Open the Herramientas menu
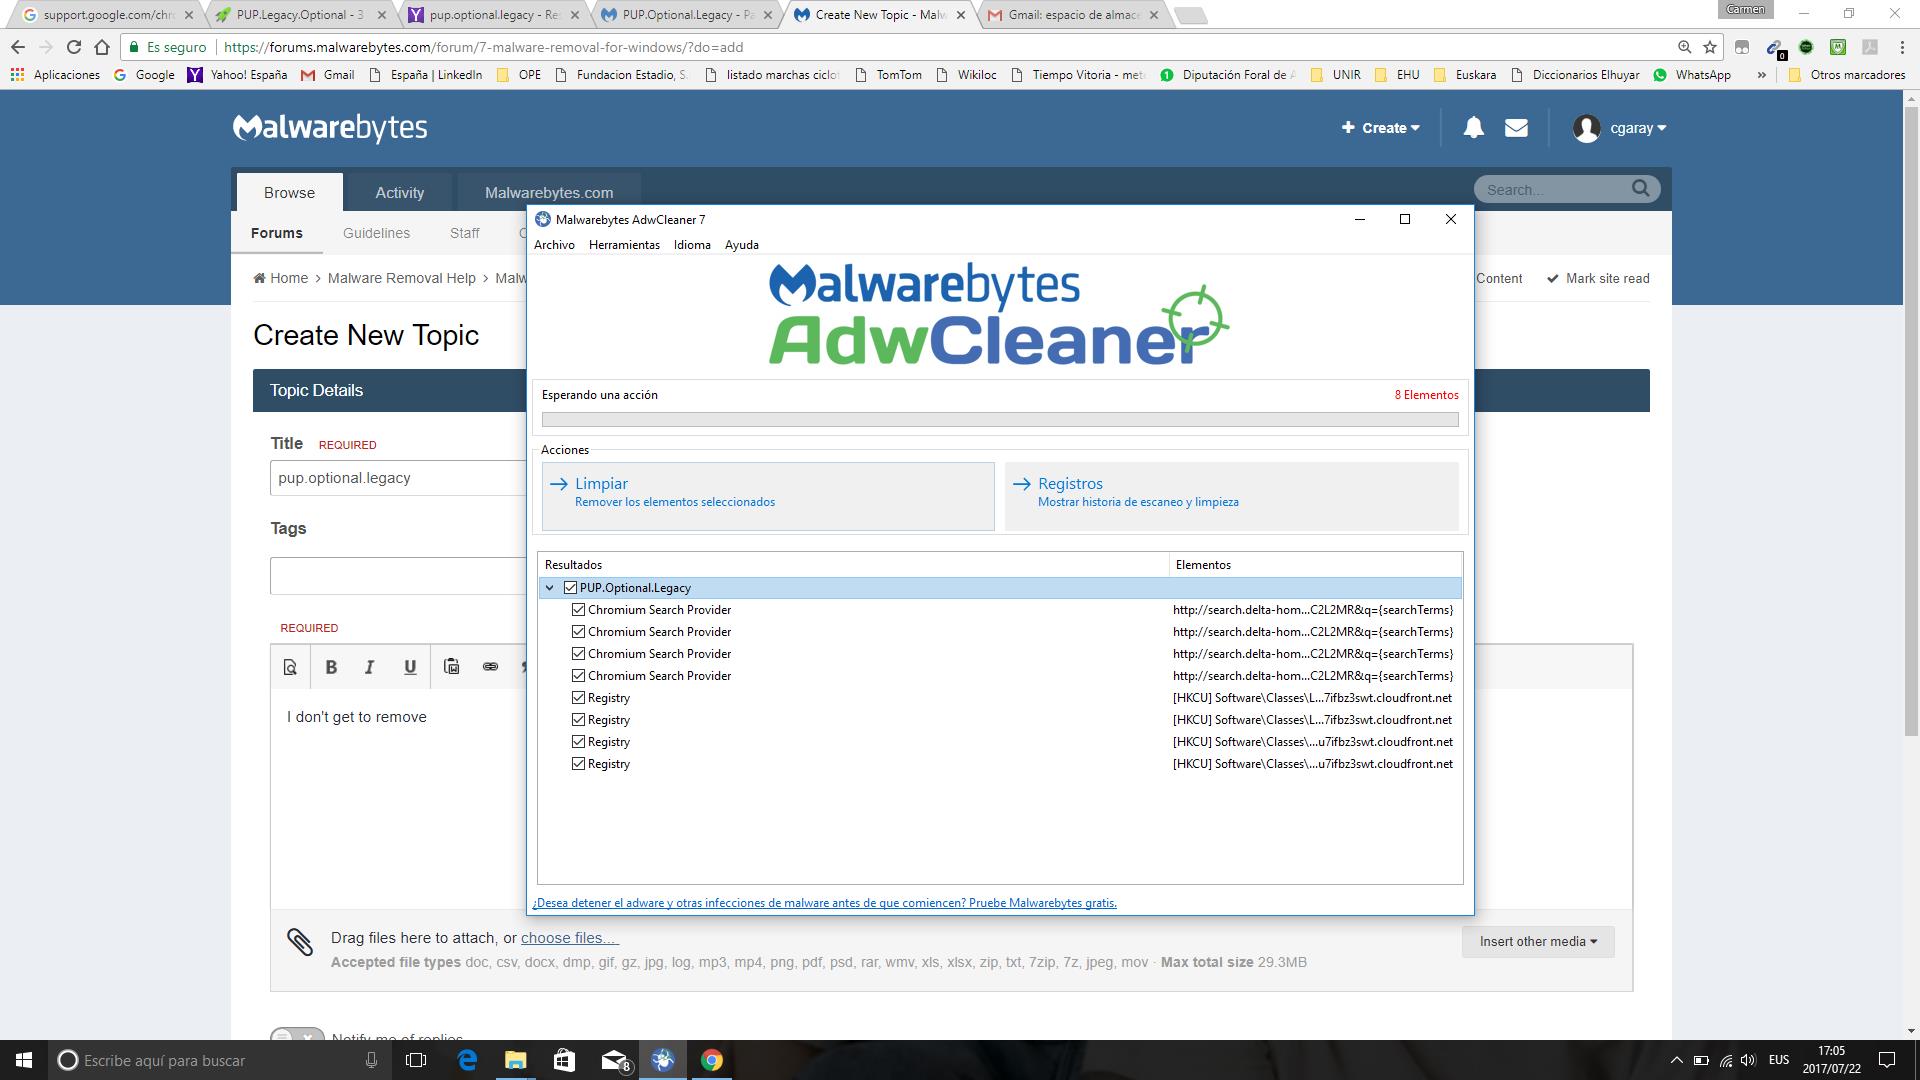The width and height of the screenshot is (1920, 1080). 624,245
